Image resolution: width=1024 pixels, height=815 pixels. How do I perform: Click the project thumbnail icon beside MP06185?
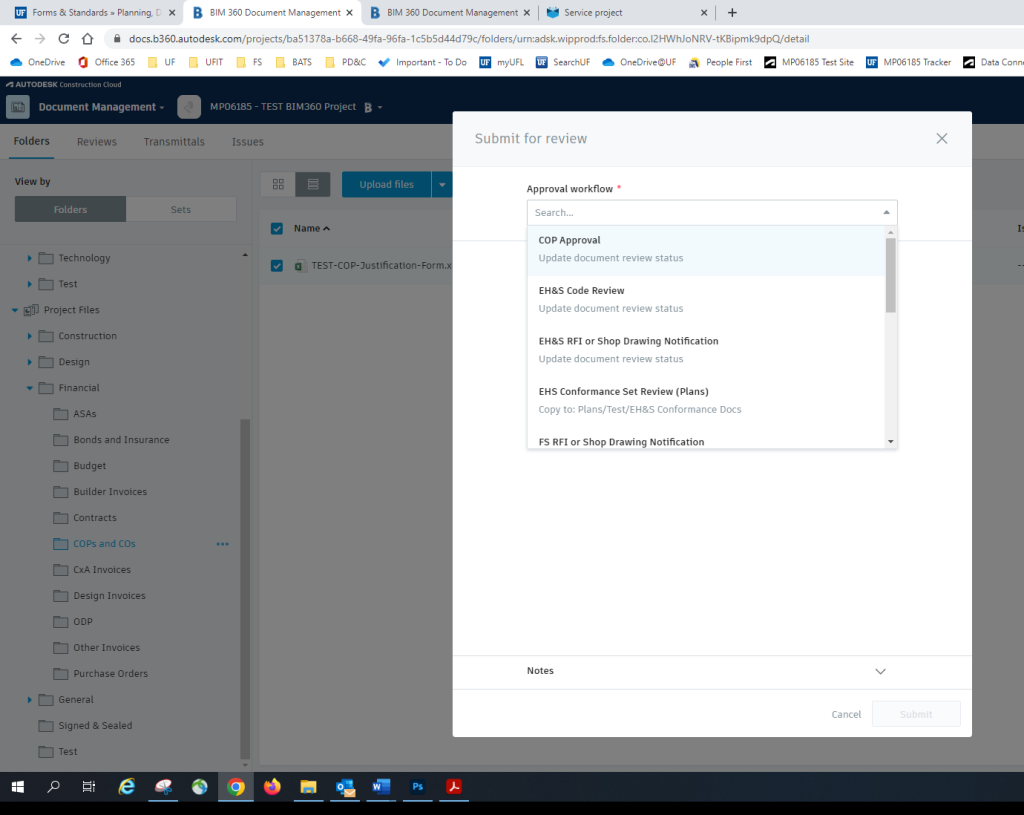(189, 107)
